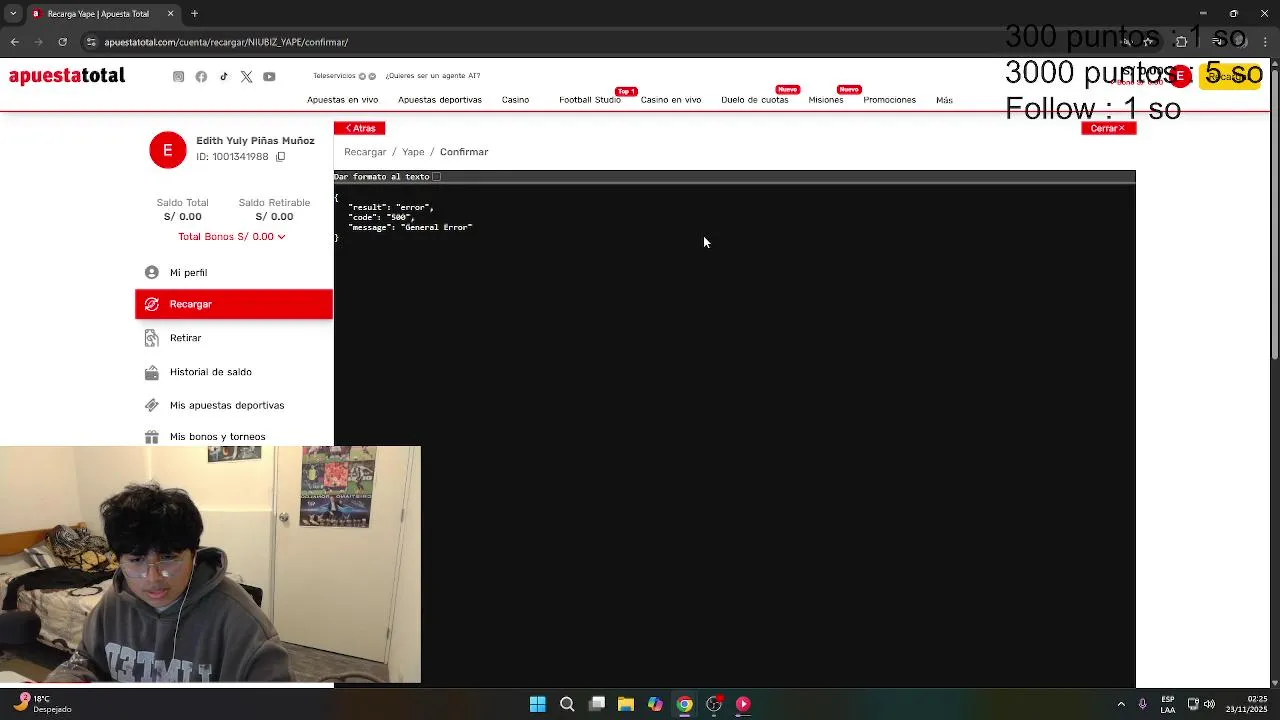This screenshot has height=720, width=1280.
Task: Click the pink play-button app in taskbar
Action: click(x=743, y=704)
